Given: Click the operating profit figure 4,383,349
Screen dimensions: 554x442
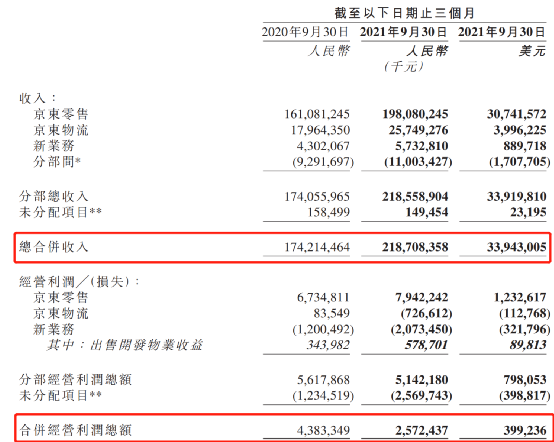Looking at the screenshot, I should pyautogui.click(x=323, y=430).
